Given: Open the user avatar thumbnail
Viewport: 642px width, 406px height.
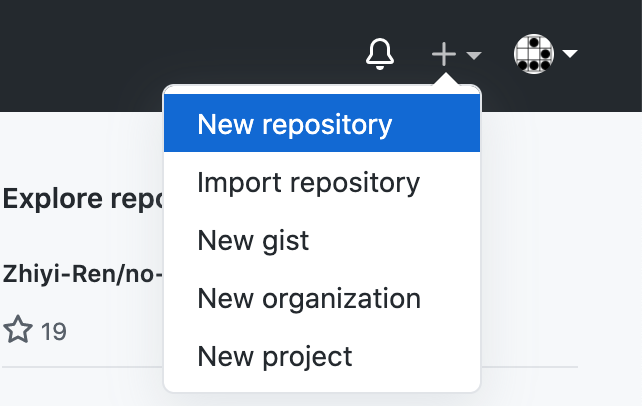Looking at the screenshot, I should tap(534, 54).
